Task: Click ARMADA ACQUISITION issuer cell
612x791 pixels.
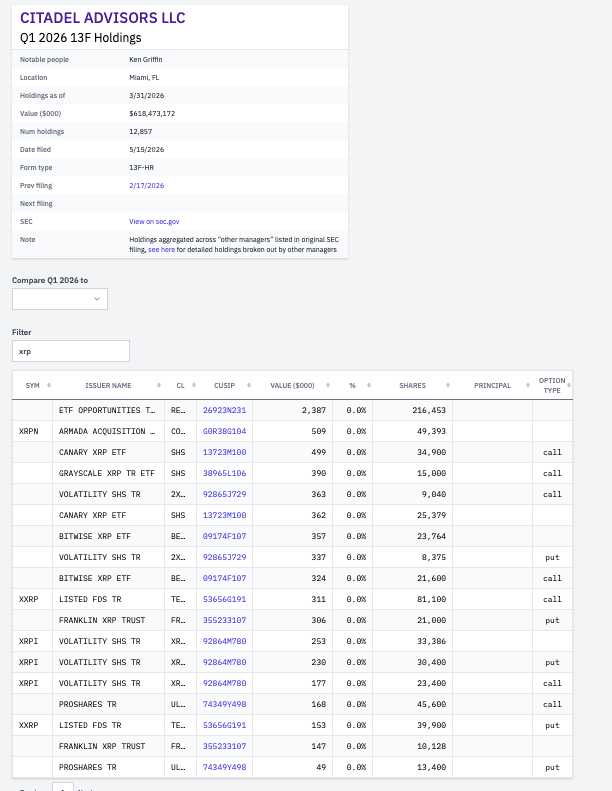Action: 108,431
